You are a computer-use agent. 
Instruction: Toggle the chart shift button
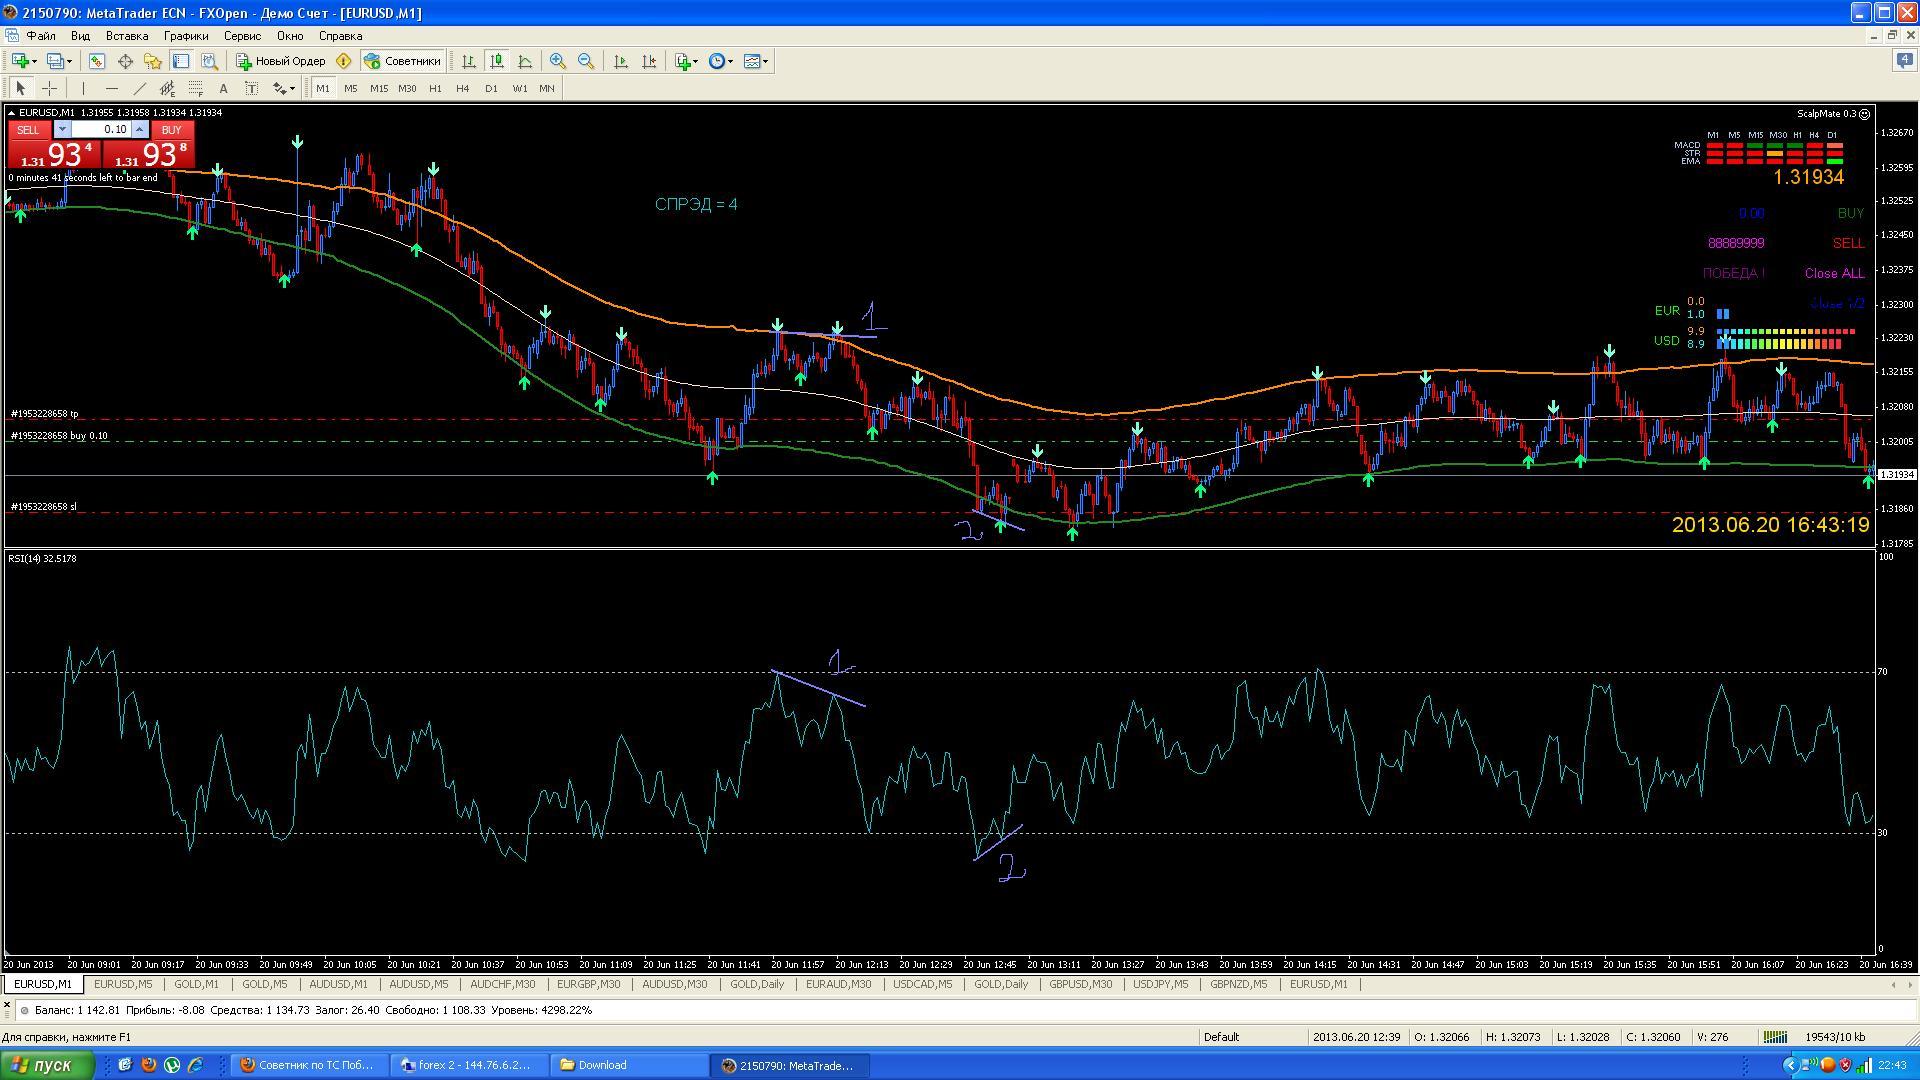[649, 61]
